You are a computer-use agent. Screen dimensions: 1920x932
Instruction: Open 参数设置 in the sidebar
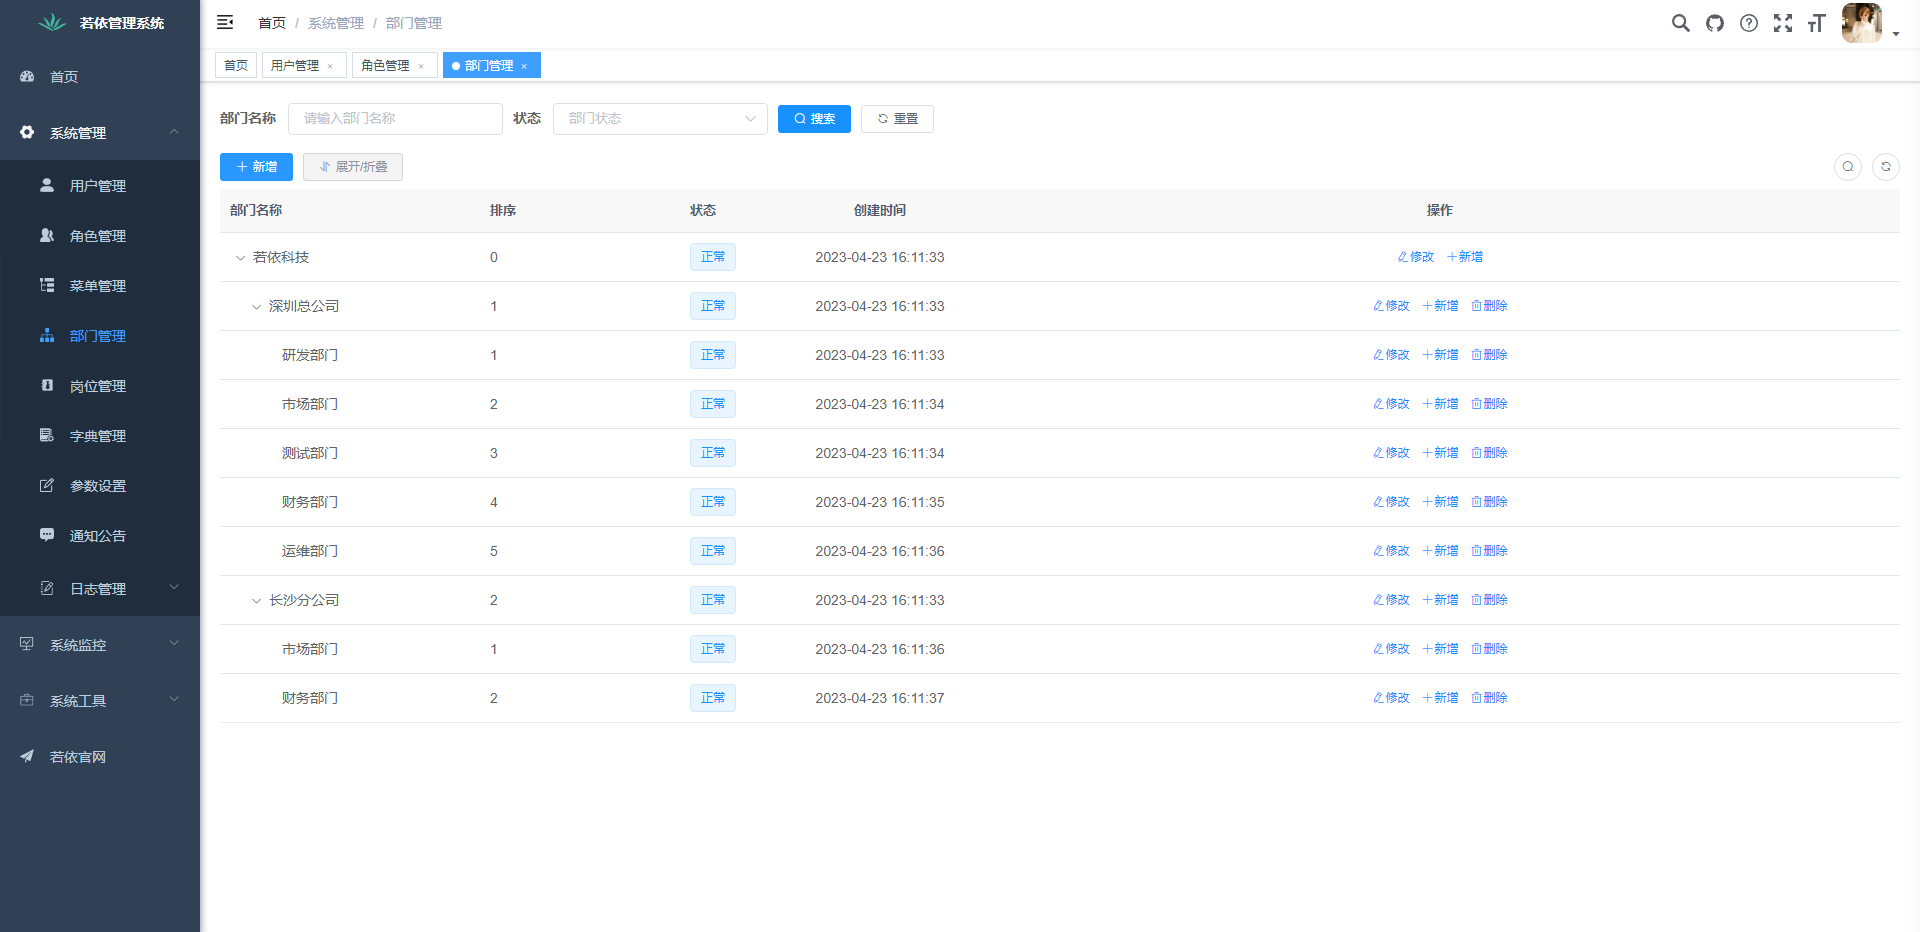pyautogui.click(x=100, y=486)
